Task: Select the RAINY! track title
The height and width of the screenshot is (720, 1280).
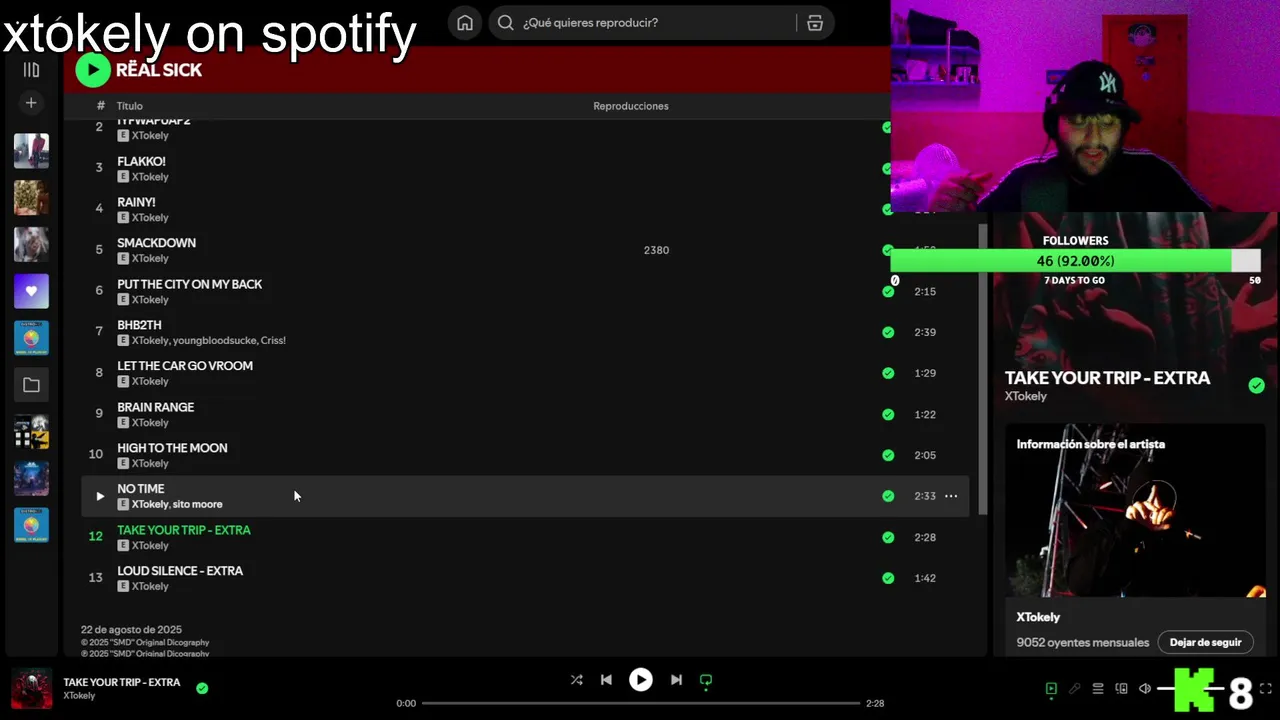Action: (136, 202)
